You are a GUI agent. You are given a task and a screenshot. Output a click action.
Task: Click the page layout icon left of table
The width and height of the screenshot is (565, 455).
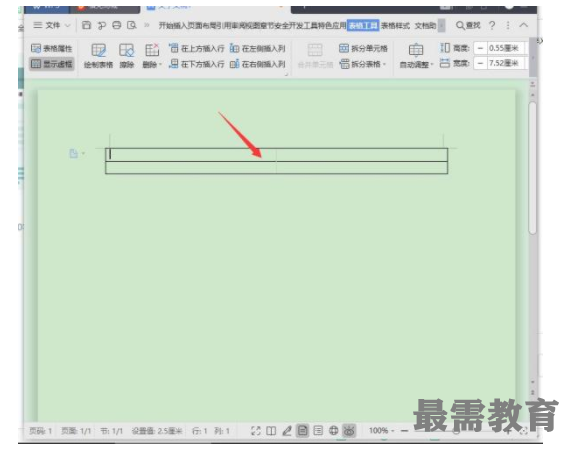pyautogui.click(x=74, y=153)
